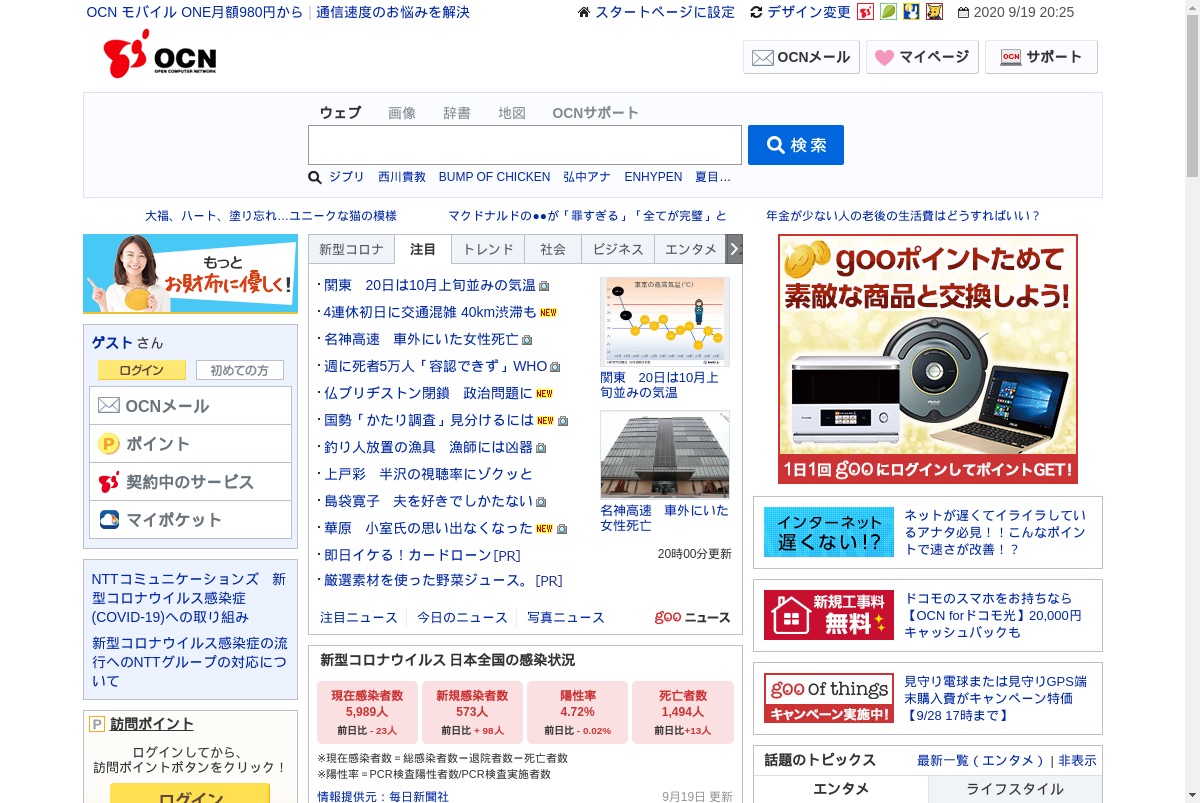The width and height of the screenshot is (1200, 803).
Task: Select the 辞書 search tab
Action: point(457,113)
